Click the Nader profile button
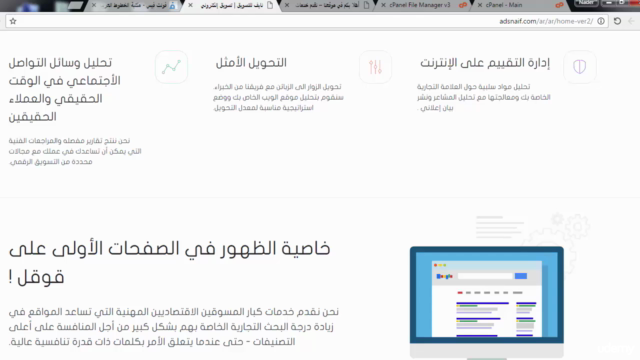This screenshot has height=360, width=640. [x=586, y=3]
